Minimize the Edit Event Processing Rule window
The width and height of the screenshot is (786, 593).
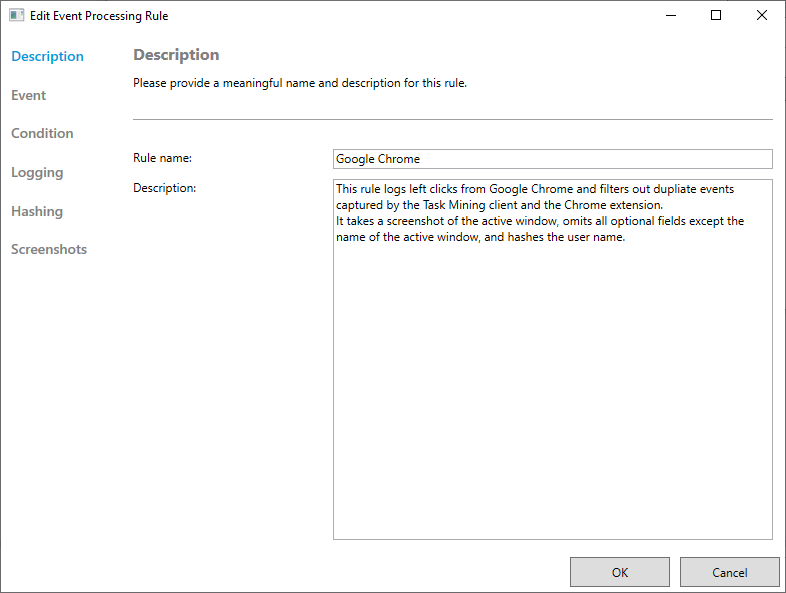[671, 15]
